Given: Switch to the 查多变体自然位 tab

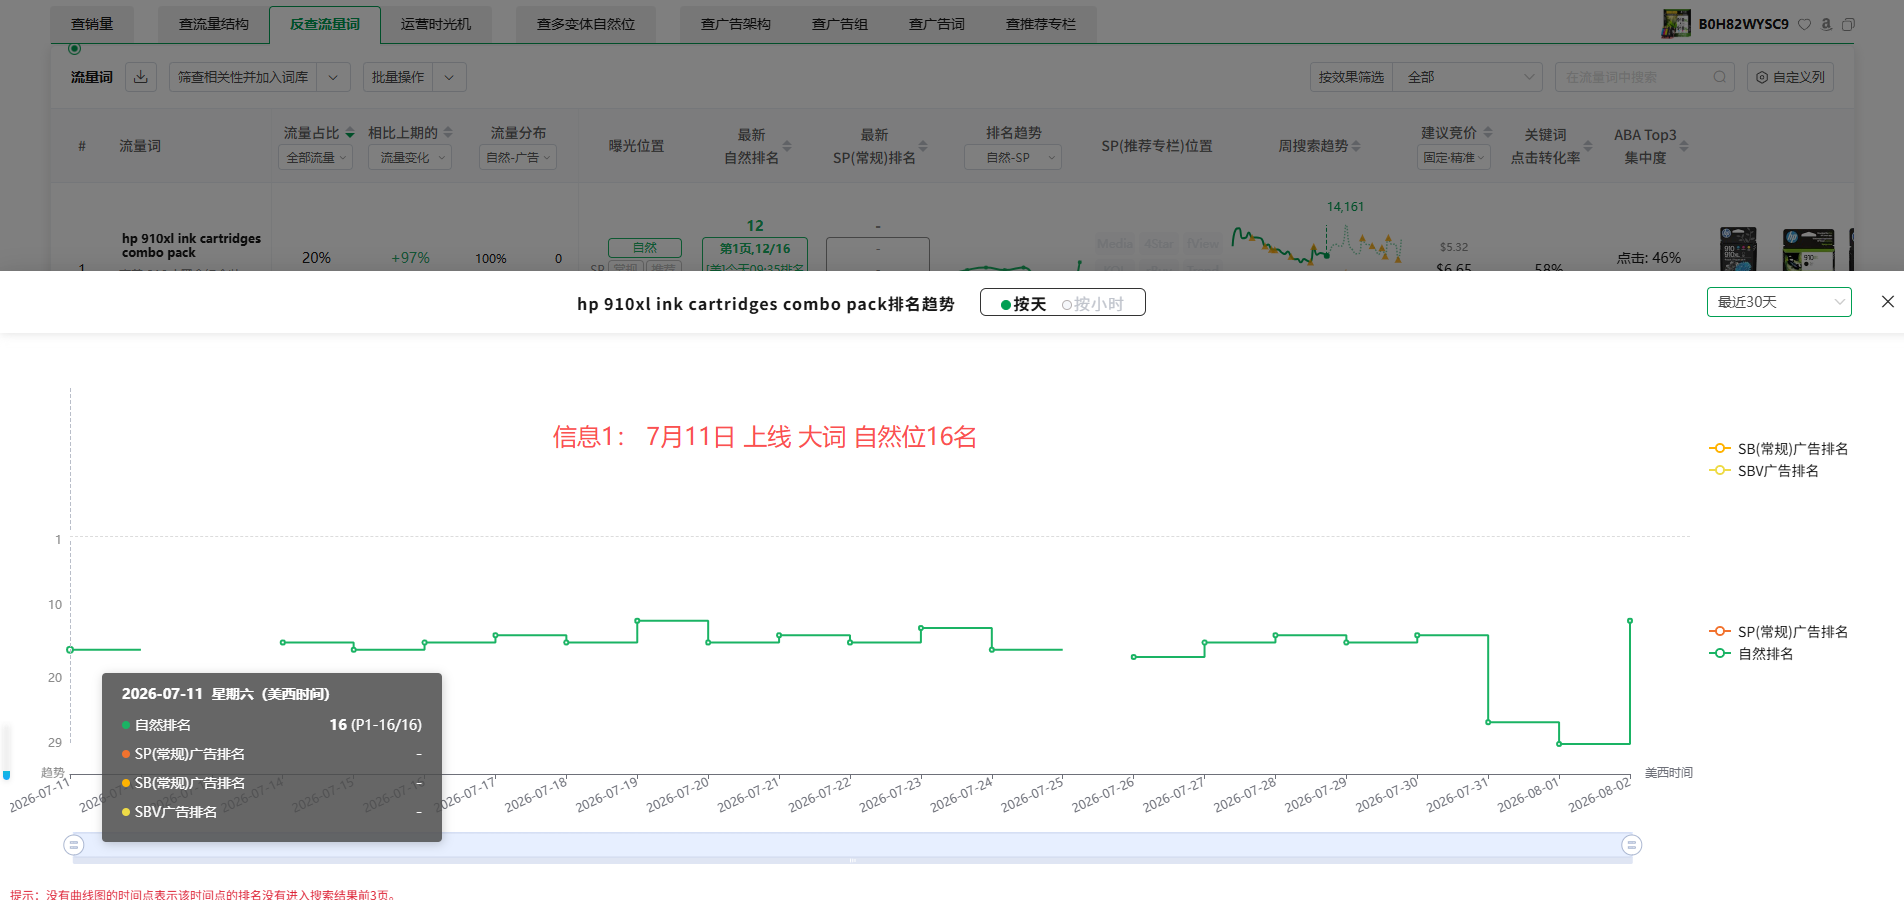Looking at the screenshot, I should [586, 24].
